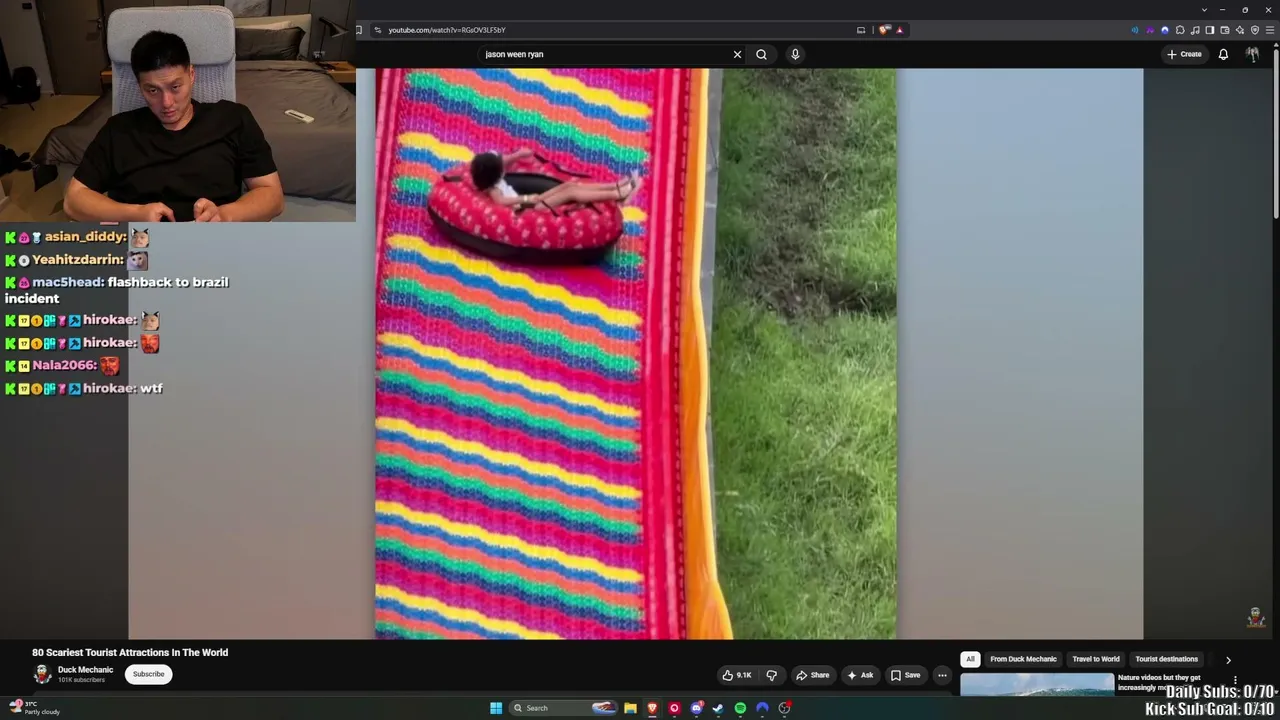The image size is (1280, 720).
Task: Open File Explorer from the taskbar
Action: click(630, 708)
